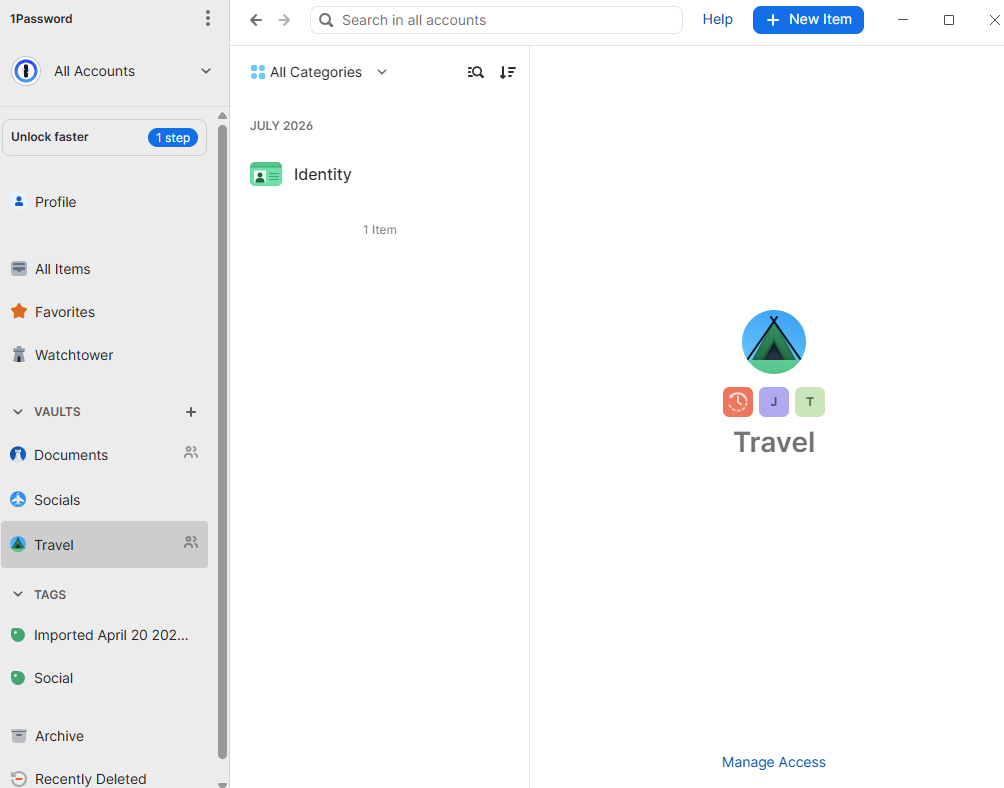Select the Socials vault

pyautogui.click(x=104, y=500)
